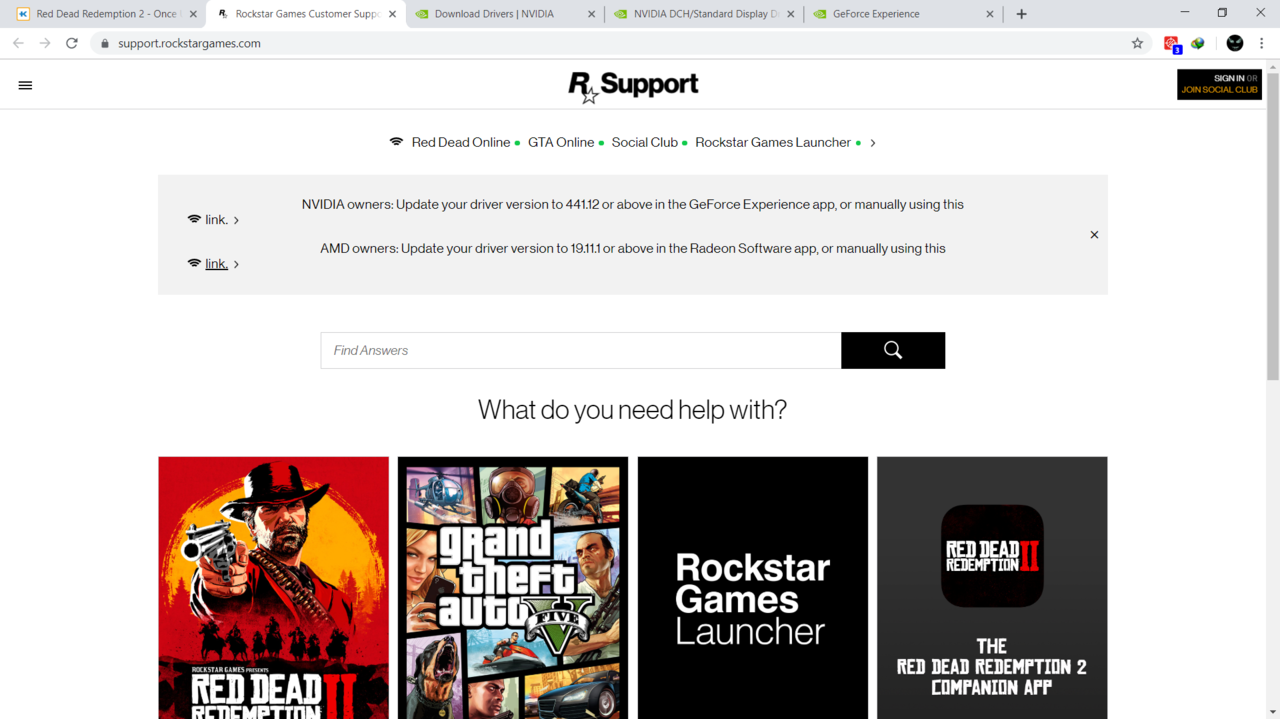Close the Red Dead Redemption 2 tab

pos(193,14)
